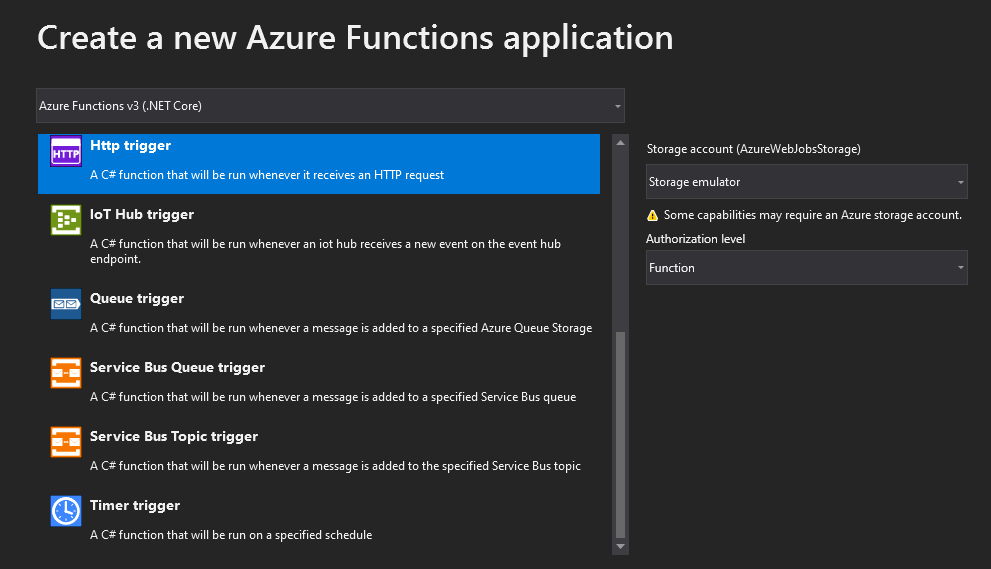
Task: Select the "Service Bus Topic trigger" title
Action: (x=174, y=436)
